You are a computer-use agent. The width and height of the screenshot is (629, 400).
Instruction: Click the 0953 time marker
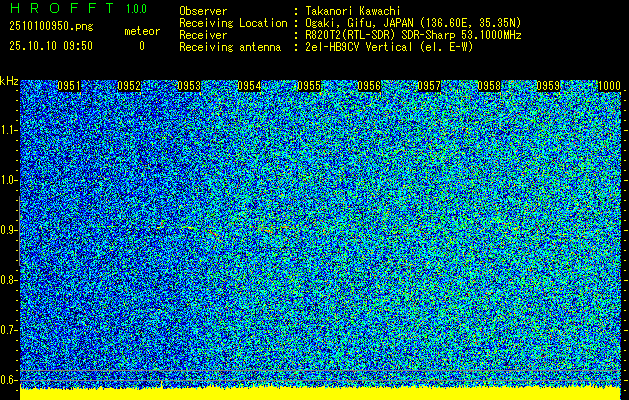click(x=189, y=86)
